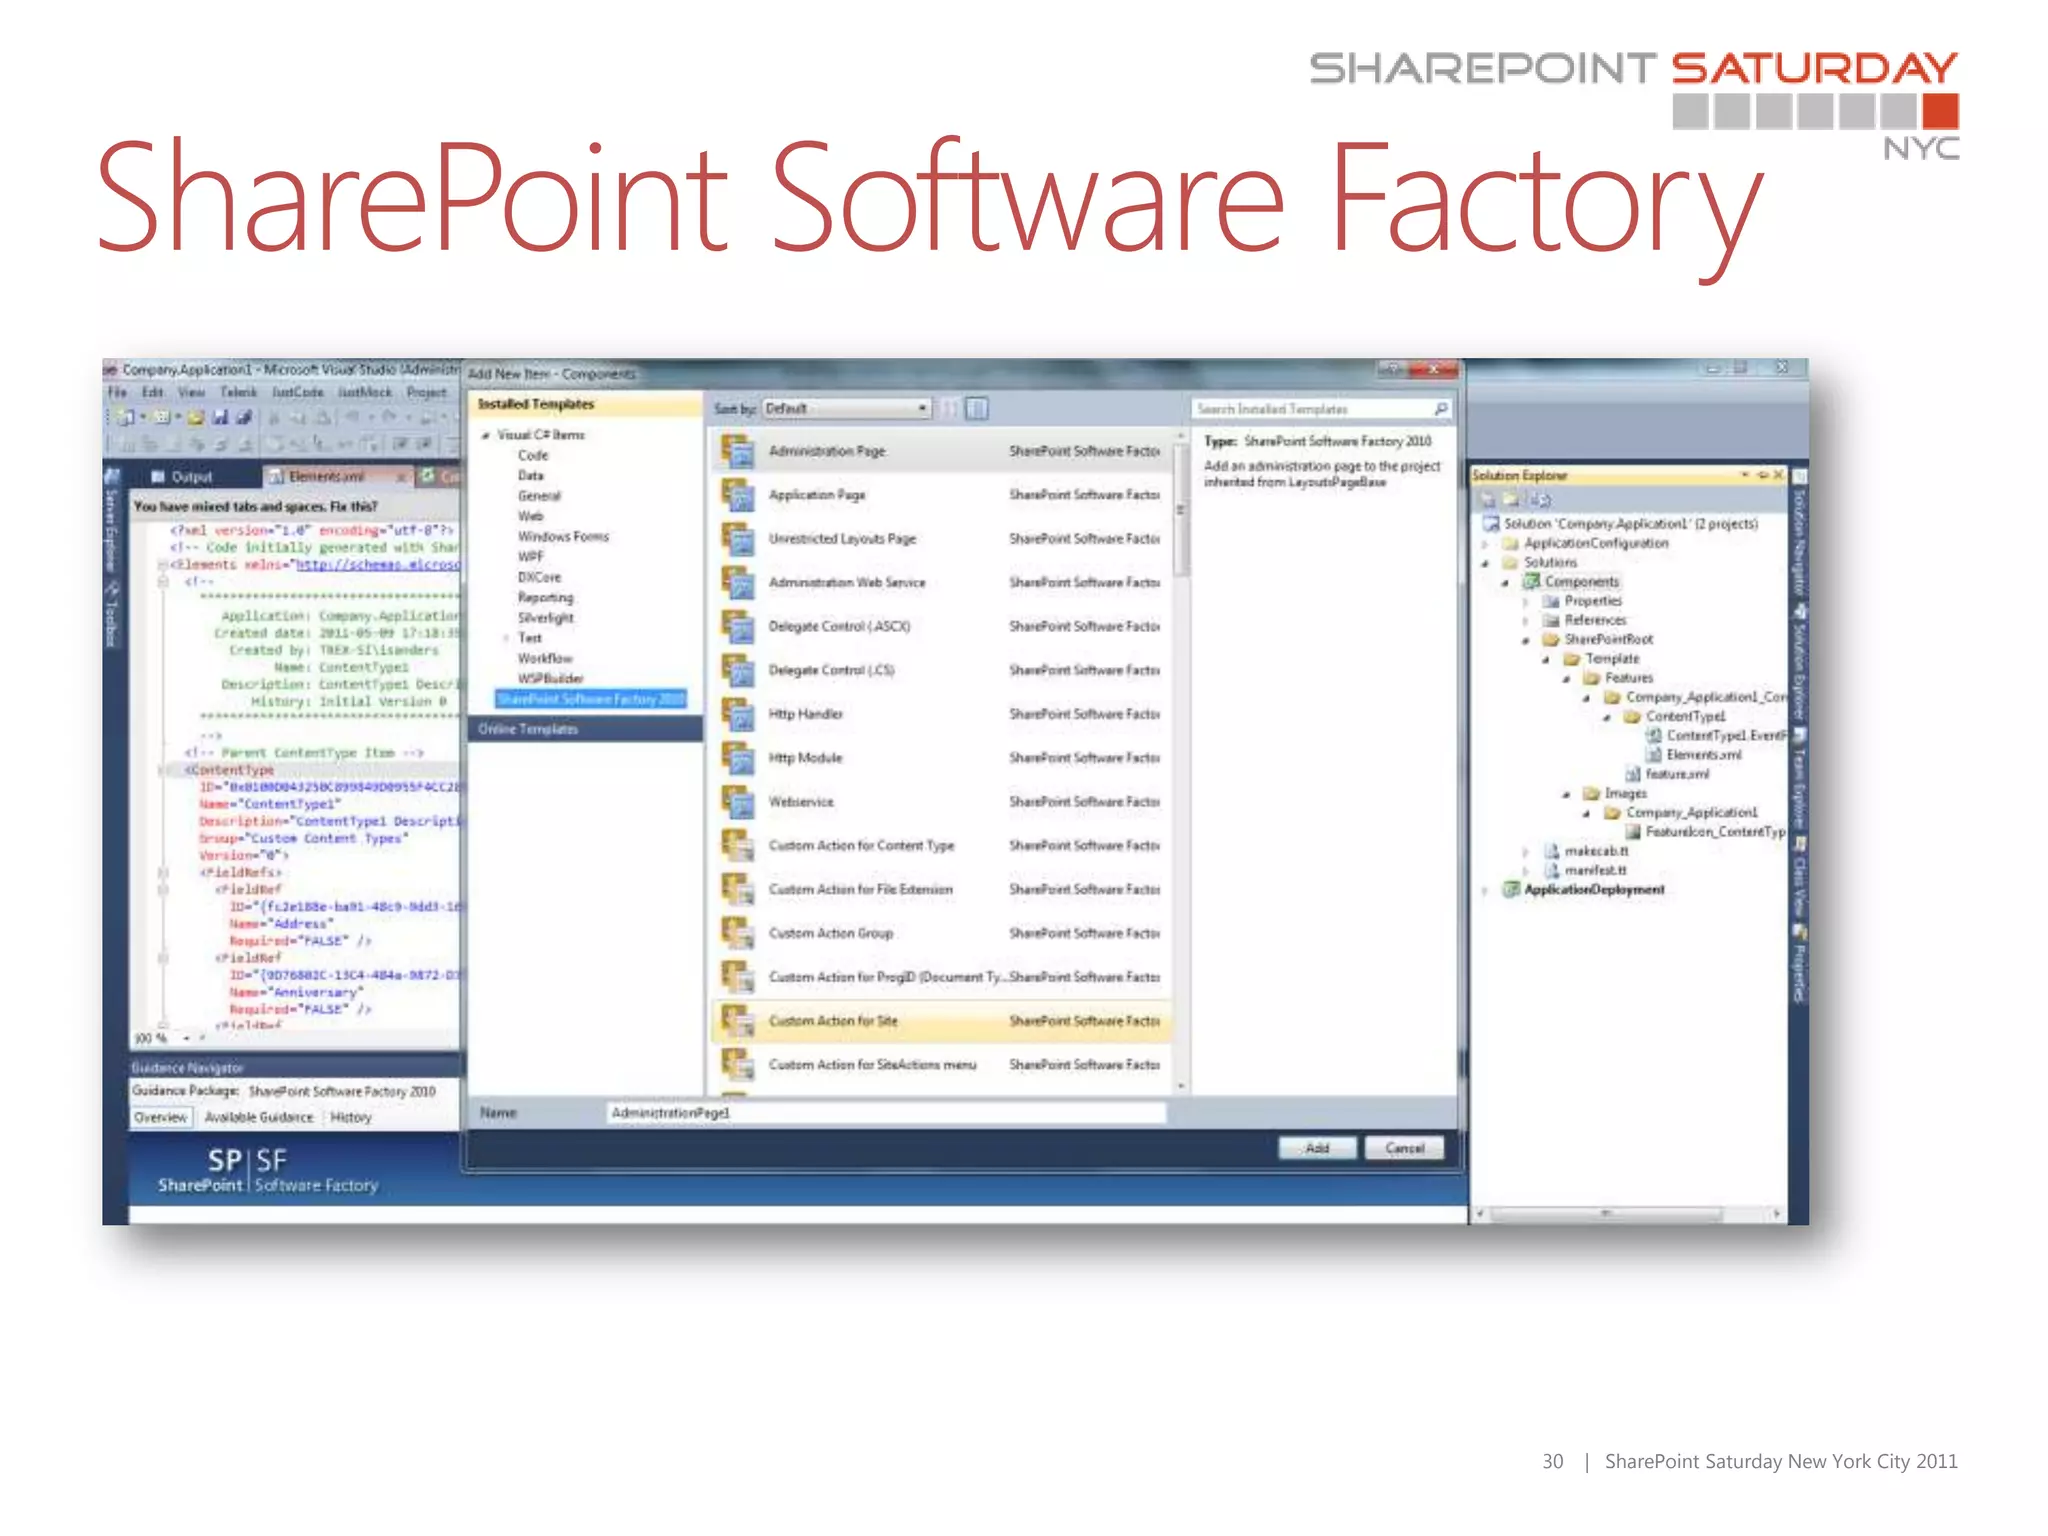Select the SharePoint Software Factory 2010 category

coord(592,699)
